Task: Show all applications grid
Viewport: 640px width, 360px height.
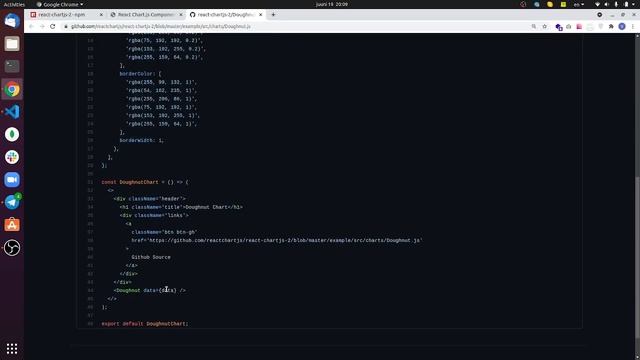Action: coord(12,348)
